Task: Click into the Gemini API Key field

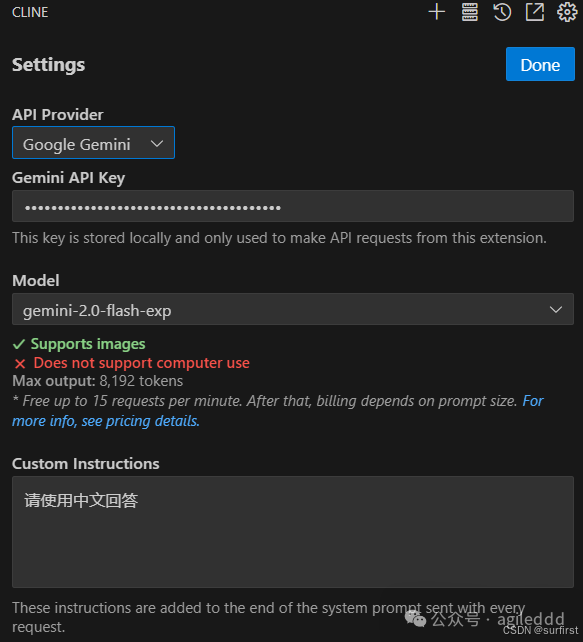Action: coord(293,206)
